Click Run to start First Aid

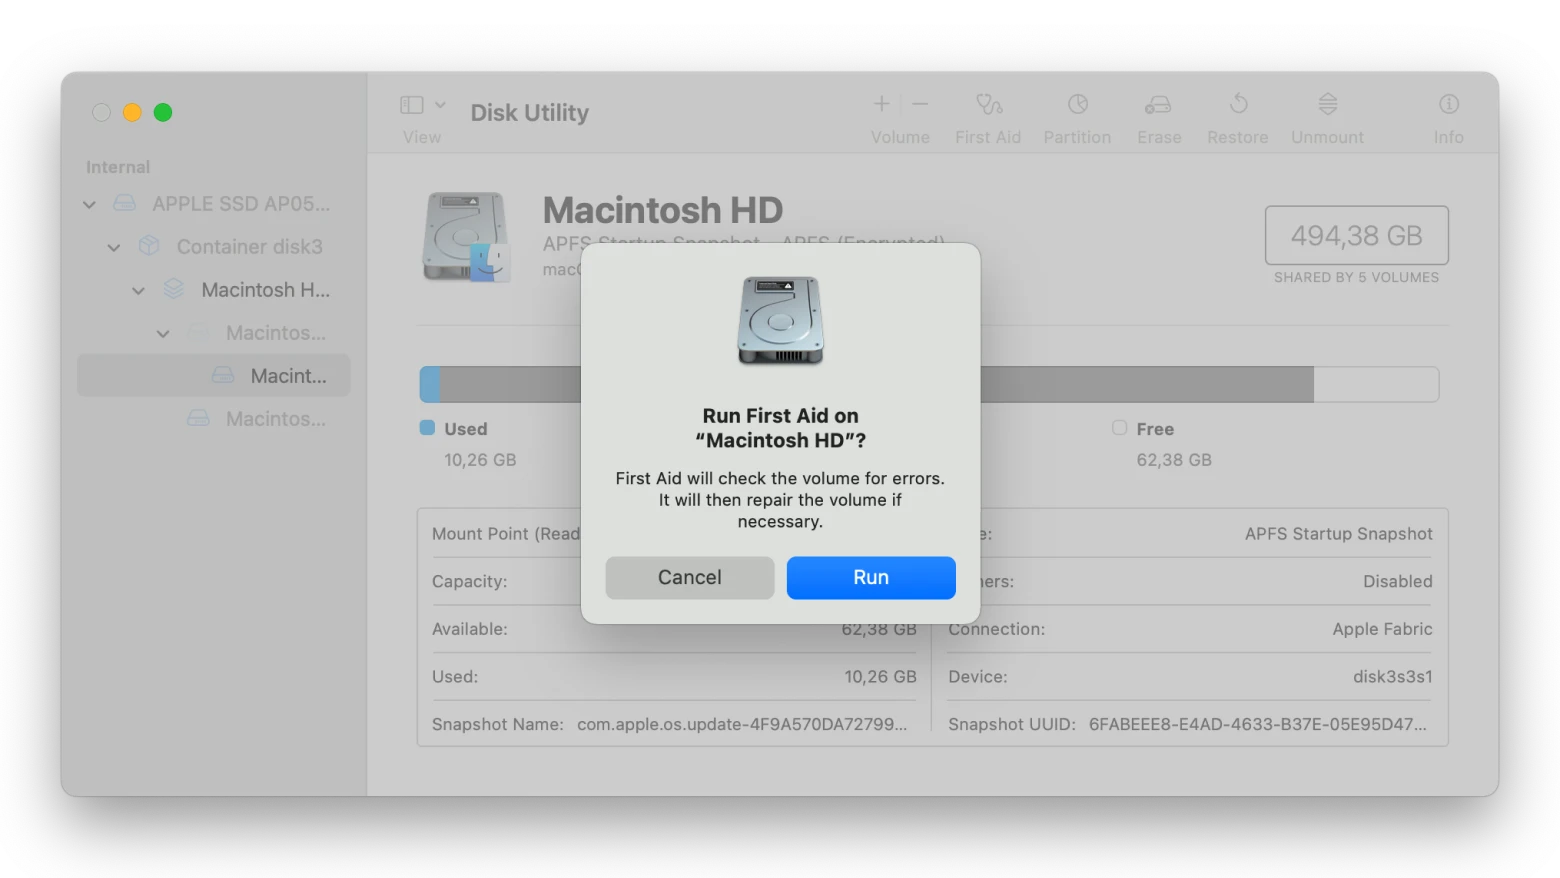871,578
